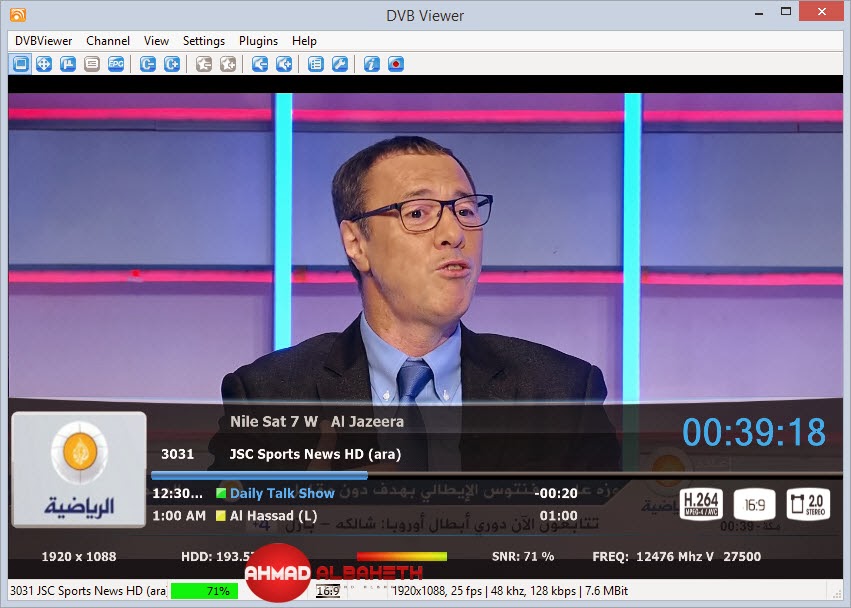This screenshot has height=608, width=851.
Task: Click the 'Al Jazeera' provider label
Action: tap(367, 421)
